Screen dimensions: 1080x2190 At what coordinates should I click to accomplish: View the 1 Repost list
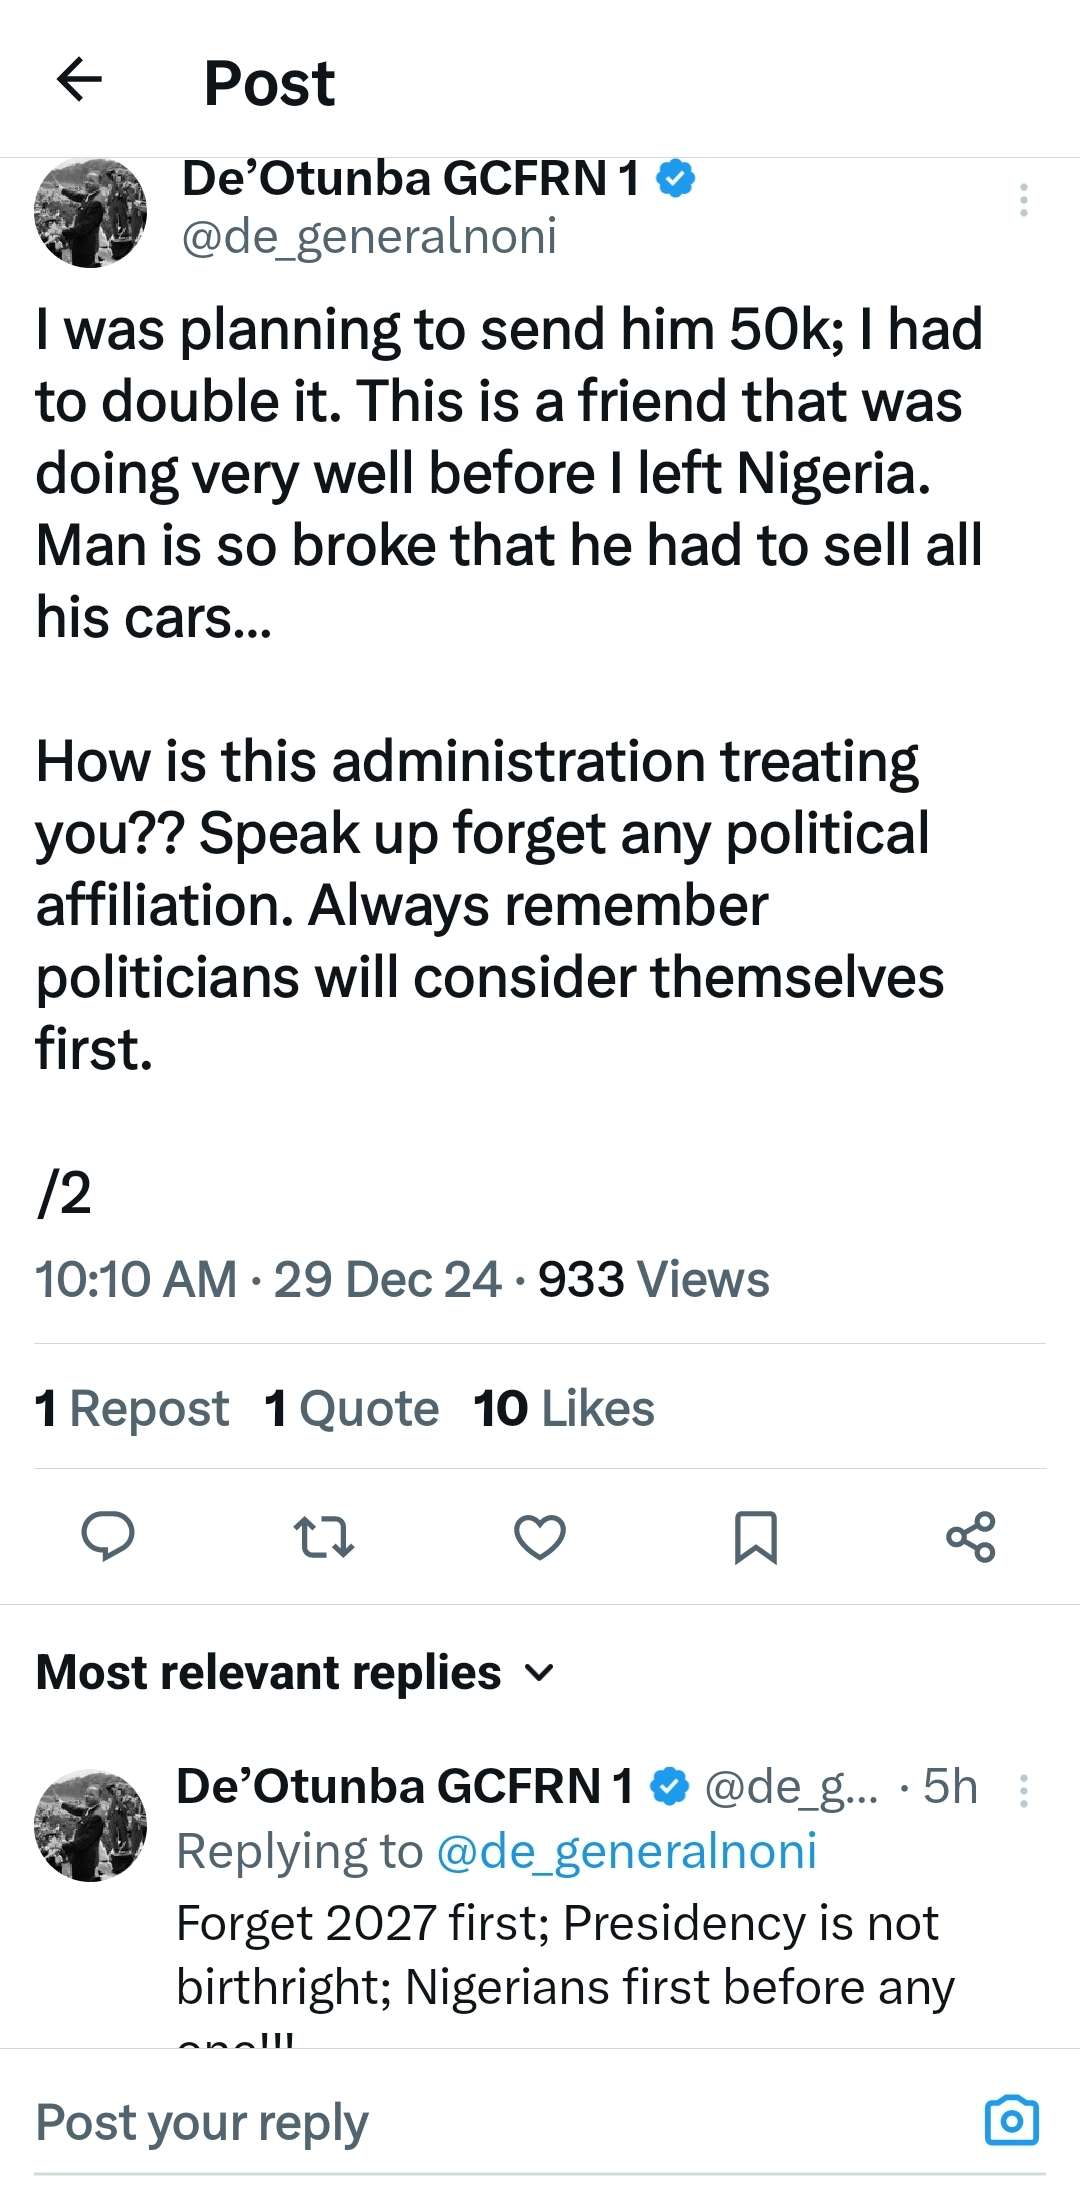tap(131, 1408)
